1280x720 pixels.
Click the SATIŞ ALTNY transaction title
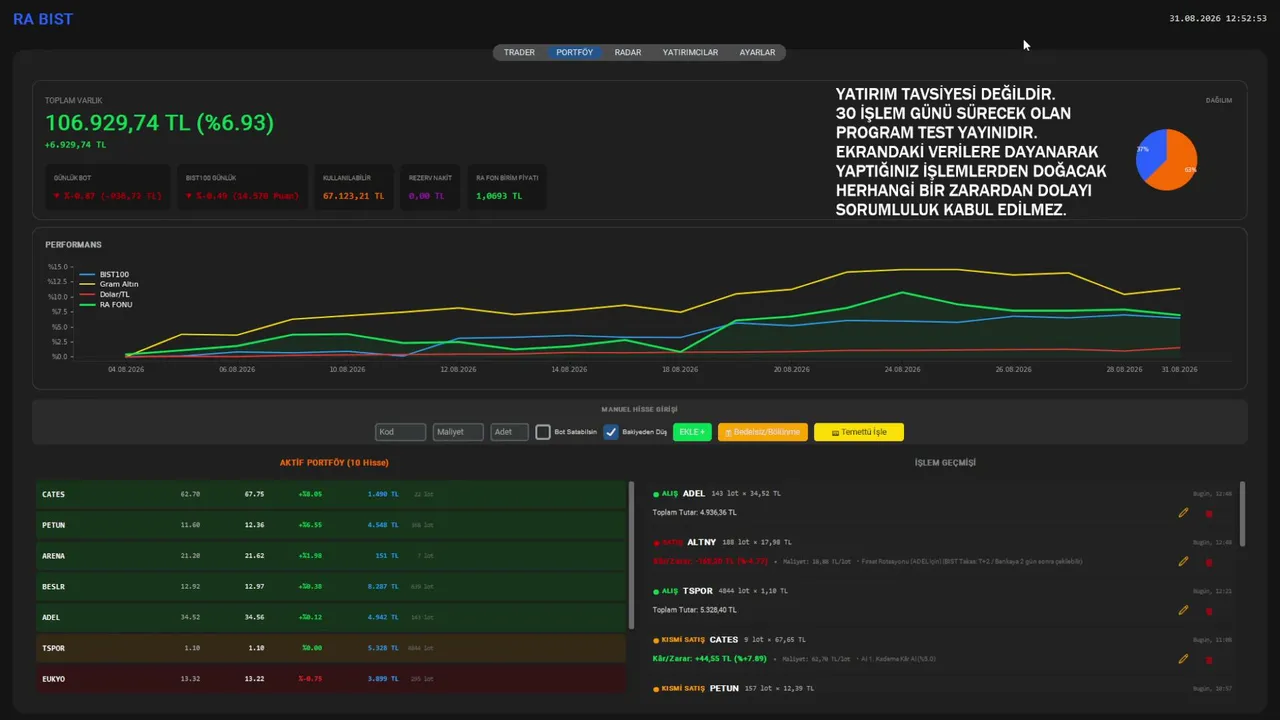[683, 542]
